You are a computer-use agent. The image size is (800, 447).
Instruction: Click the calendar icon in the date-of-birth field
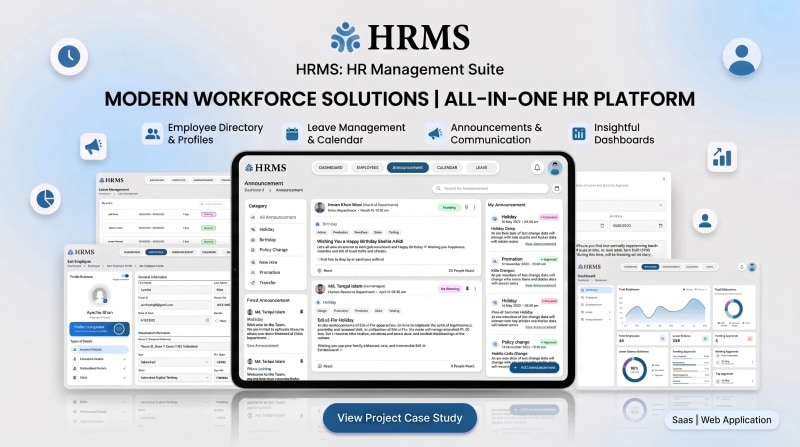tap(207, 320)
